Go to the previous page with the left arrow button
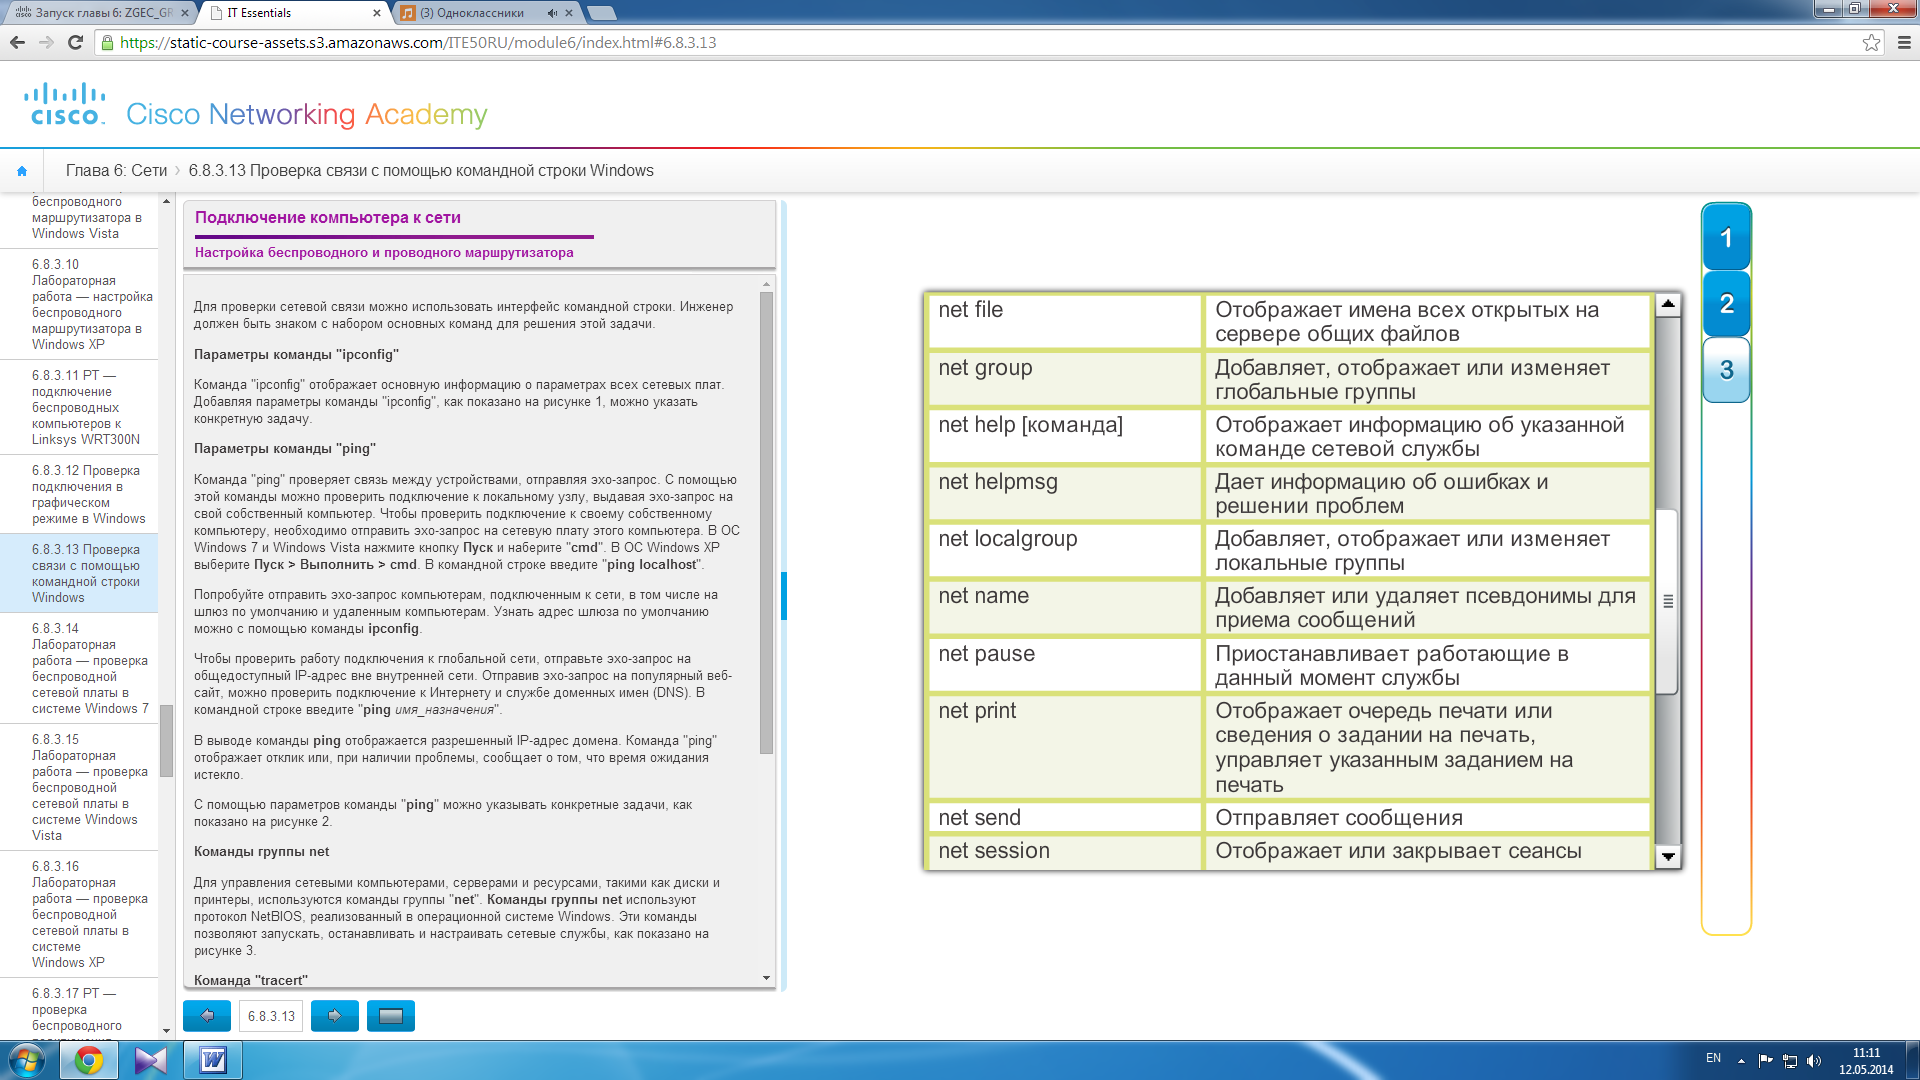This screenshot has height=1080, width=1920. click(207, 1016)
